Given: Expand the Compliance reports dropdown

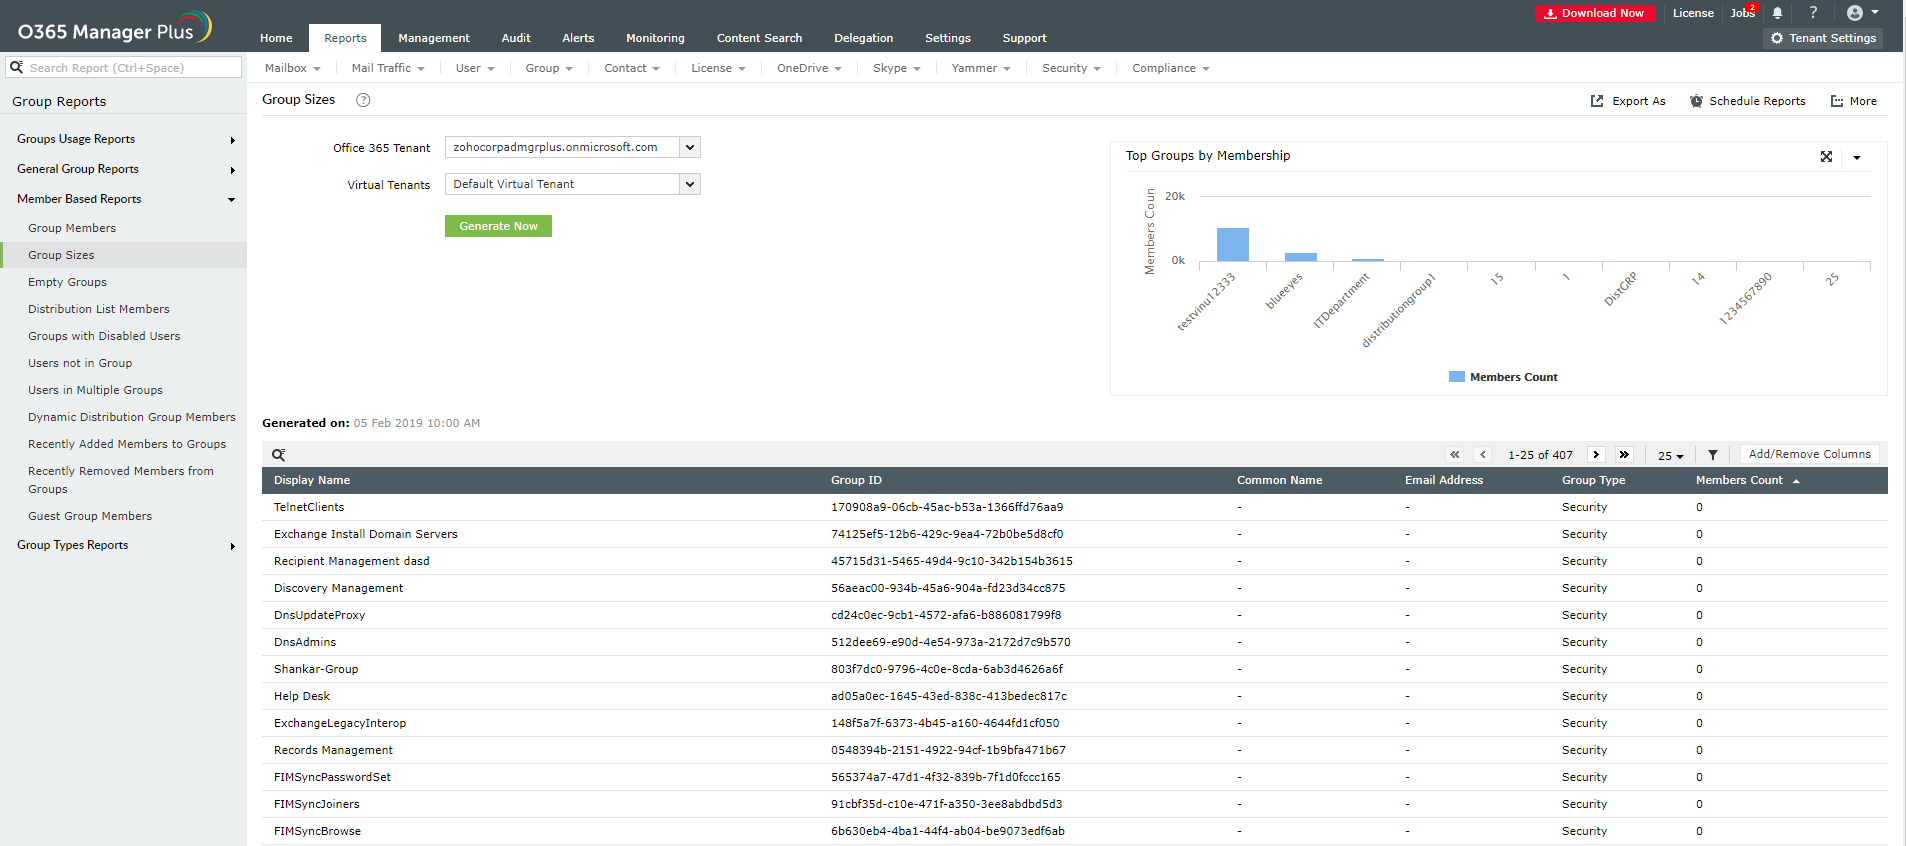Looking at the screenshot, I should [1171, 68].
